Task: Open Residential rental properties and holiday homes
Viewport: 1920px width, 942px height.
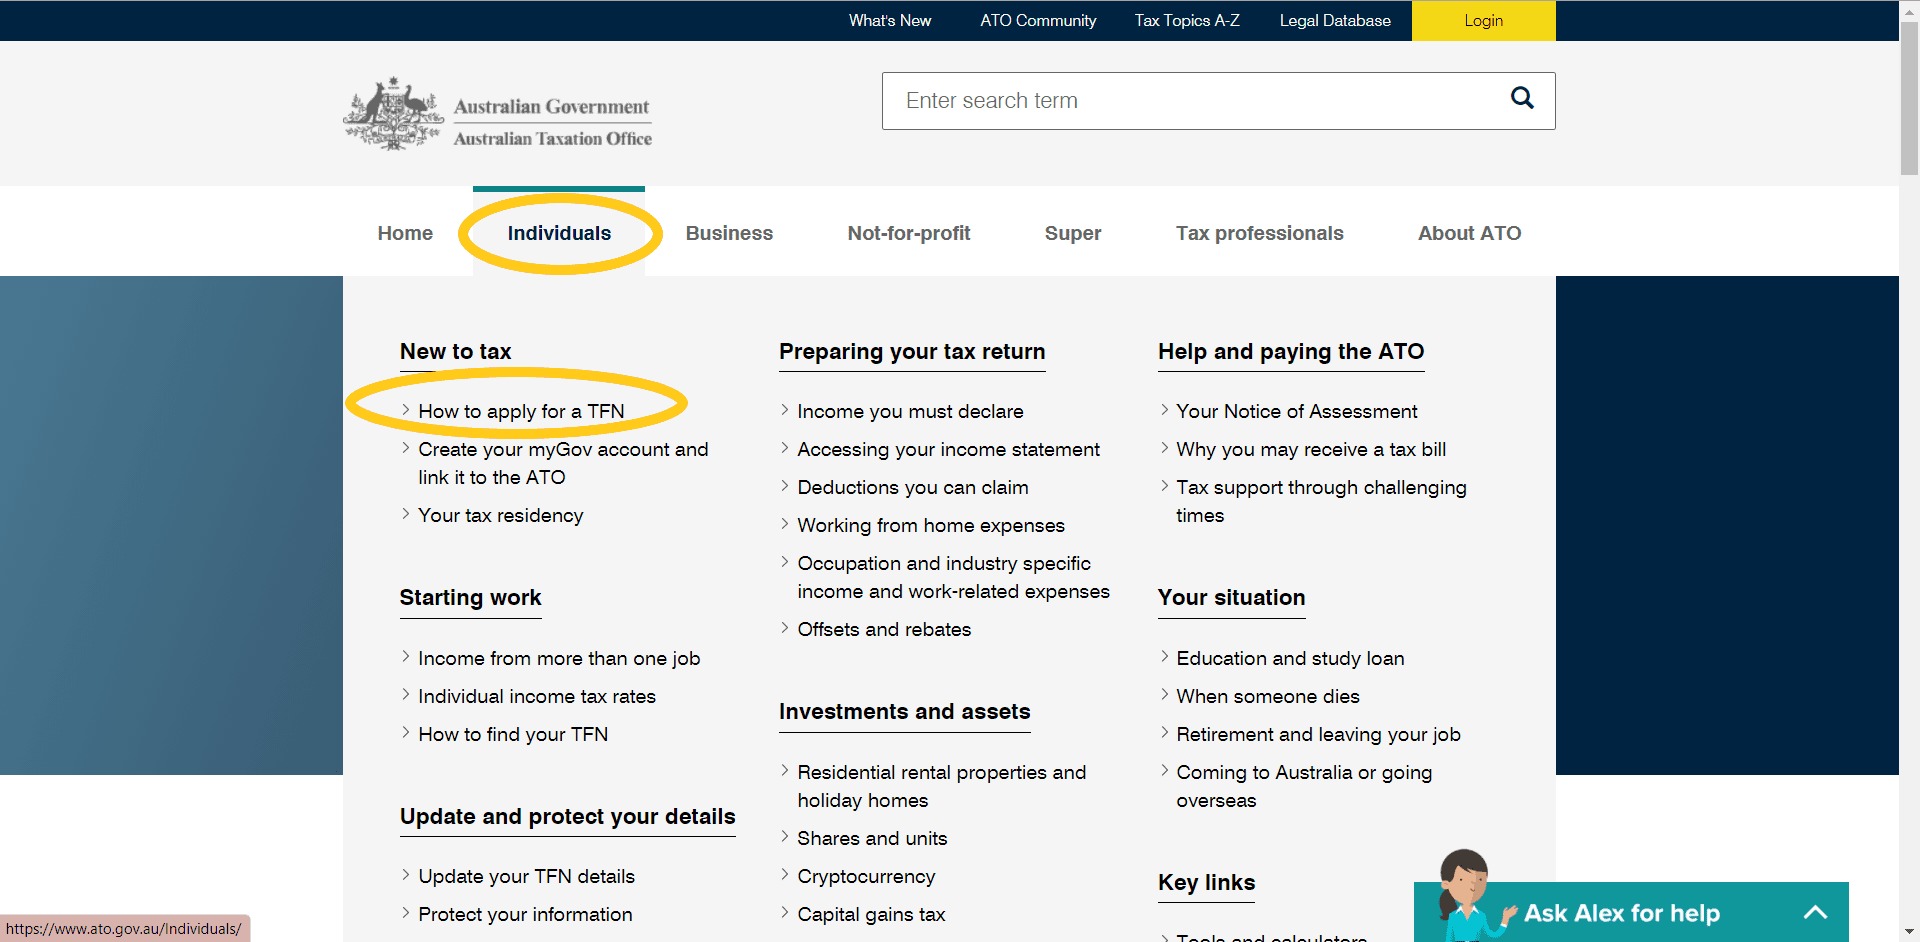Action: pyautogui.click(x=941, y=787)
